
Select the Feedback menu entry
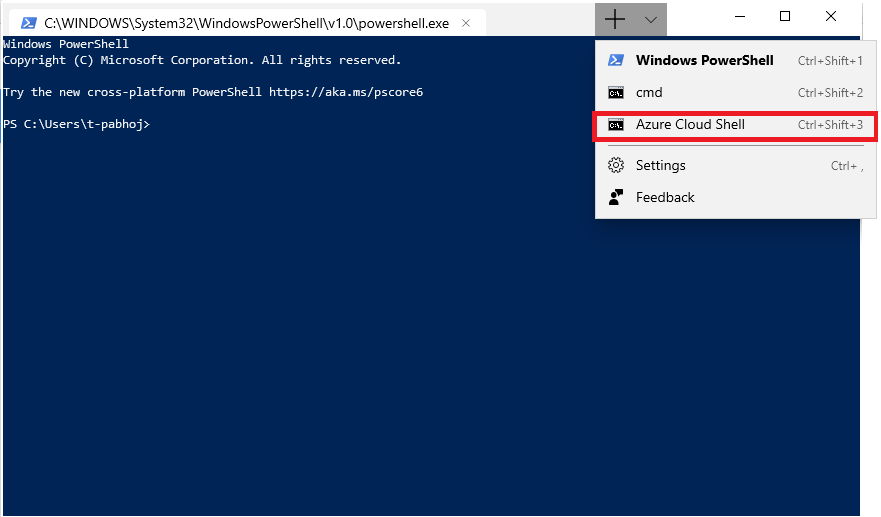[665, 197]
